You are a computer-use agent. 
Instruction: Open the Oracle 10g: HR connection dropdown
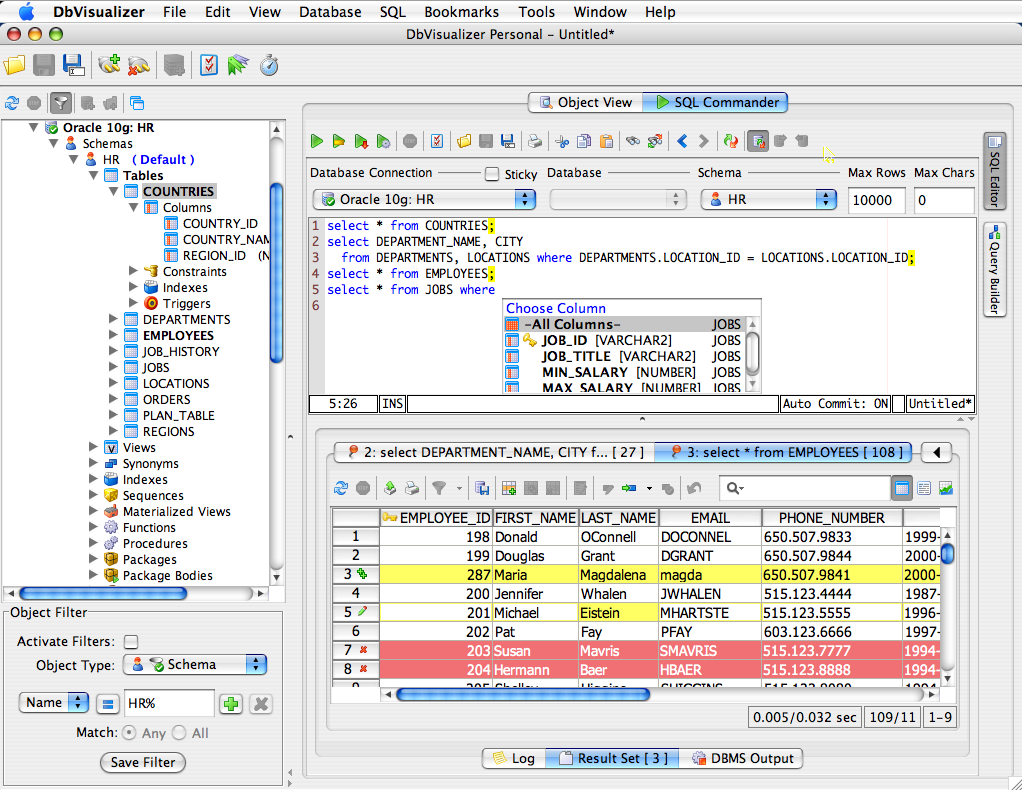click(x=424, y=199)
